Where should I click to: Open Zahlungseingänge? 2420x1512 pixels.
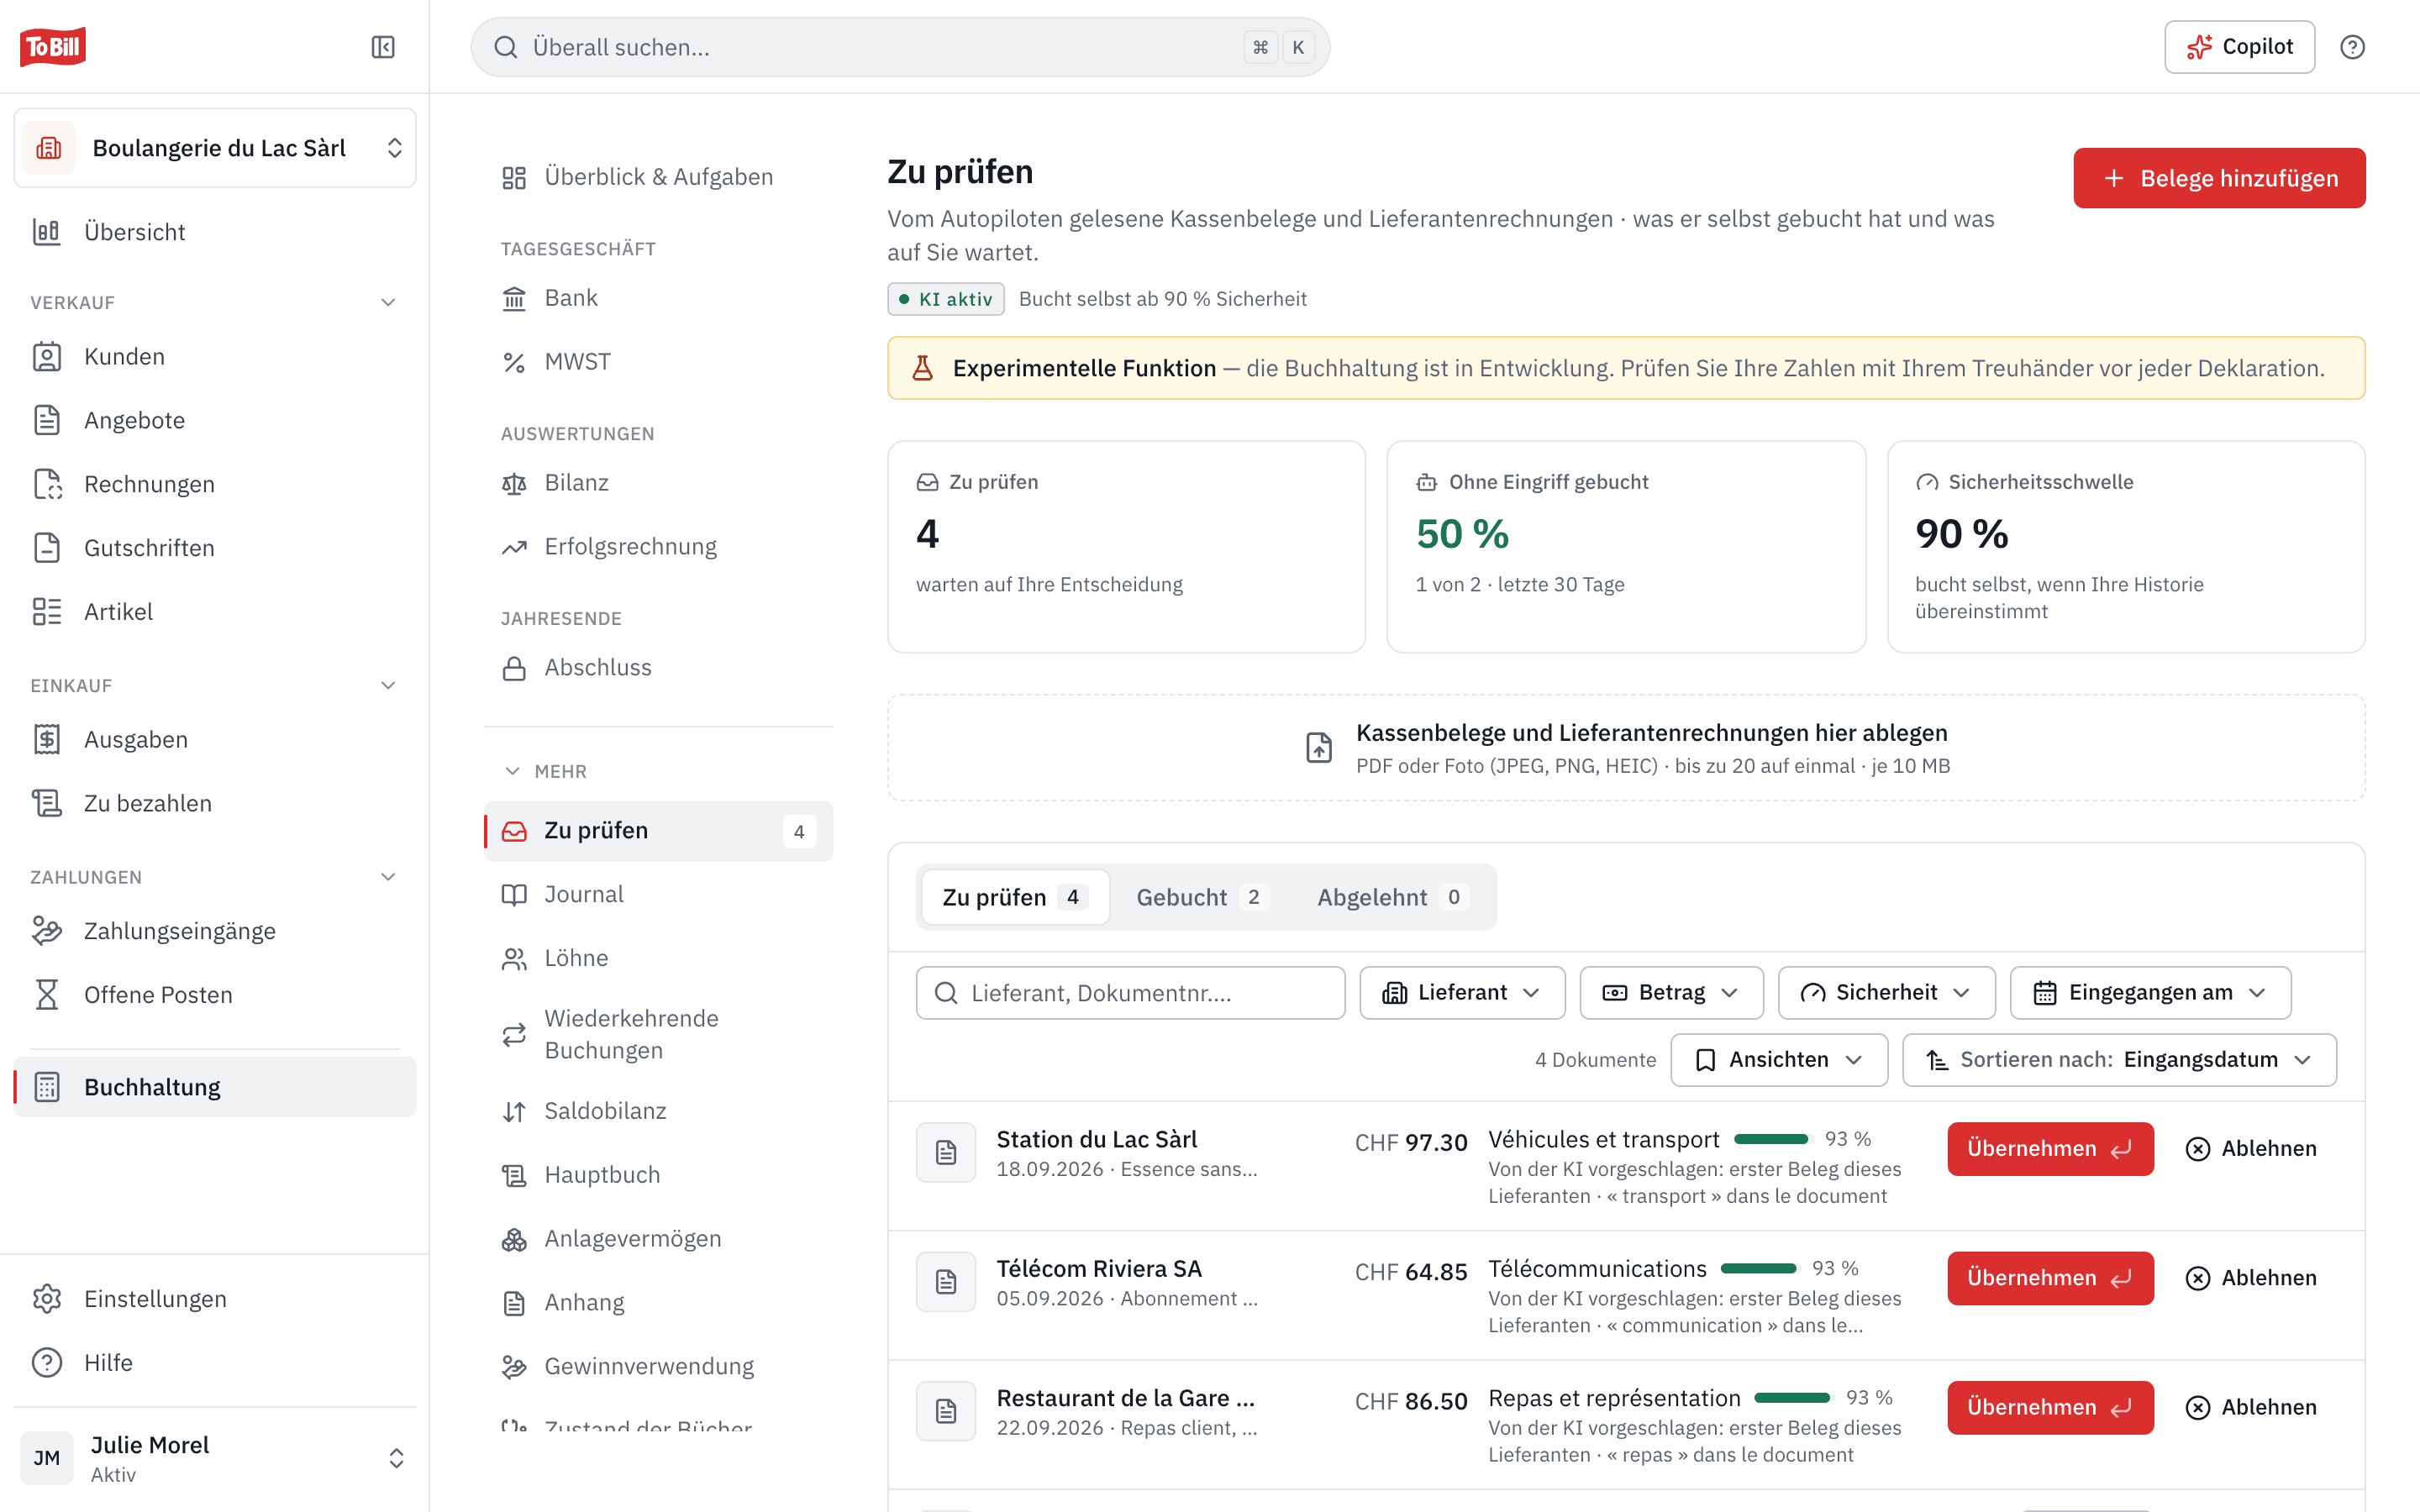coord(215,931)
